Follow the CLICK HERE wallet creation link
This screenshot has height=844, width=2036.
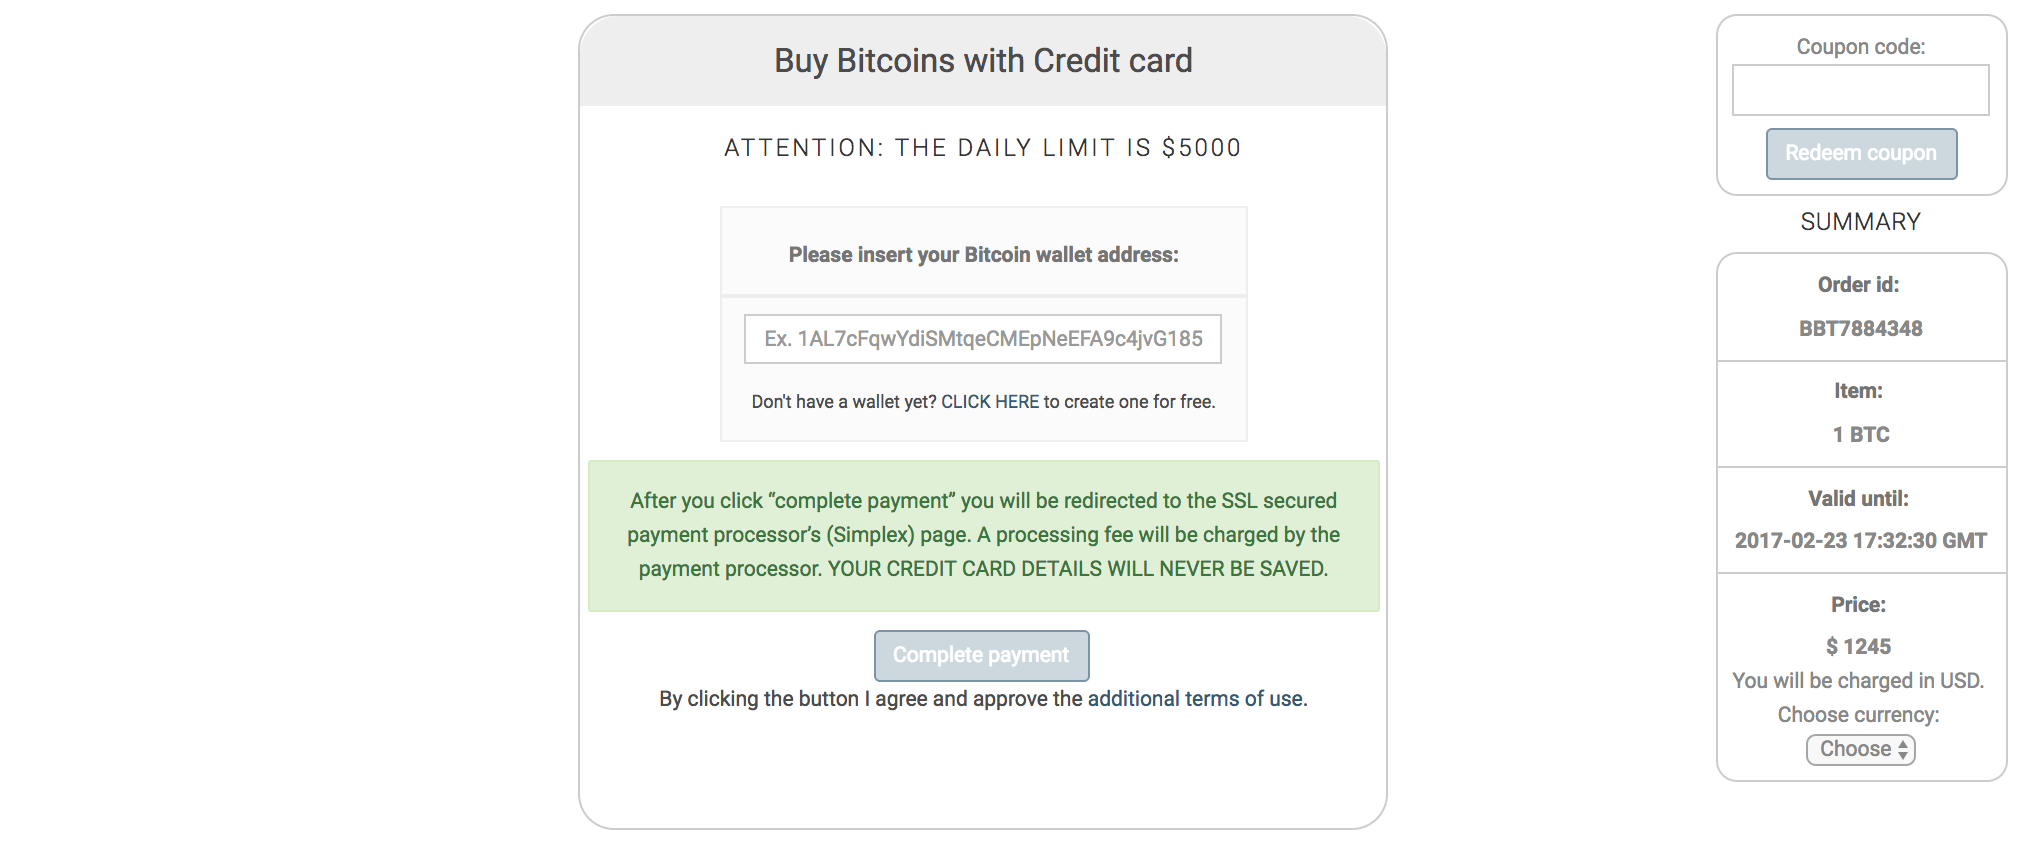(x=990, y=402)
